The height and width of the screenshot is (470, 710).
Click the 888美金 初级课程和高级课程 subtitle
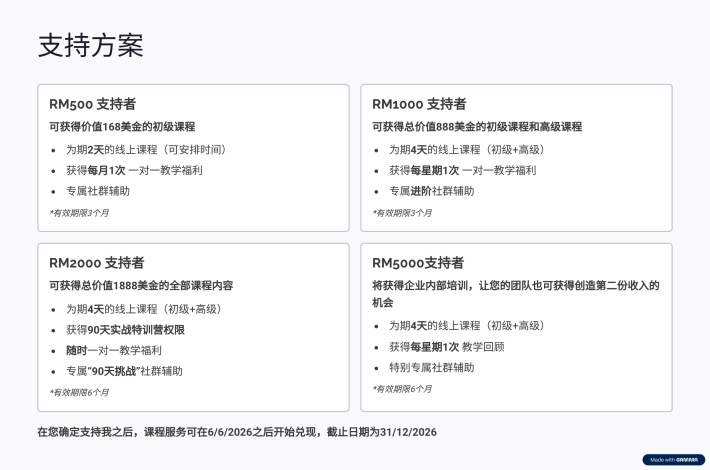tap(476, 127)
